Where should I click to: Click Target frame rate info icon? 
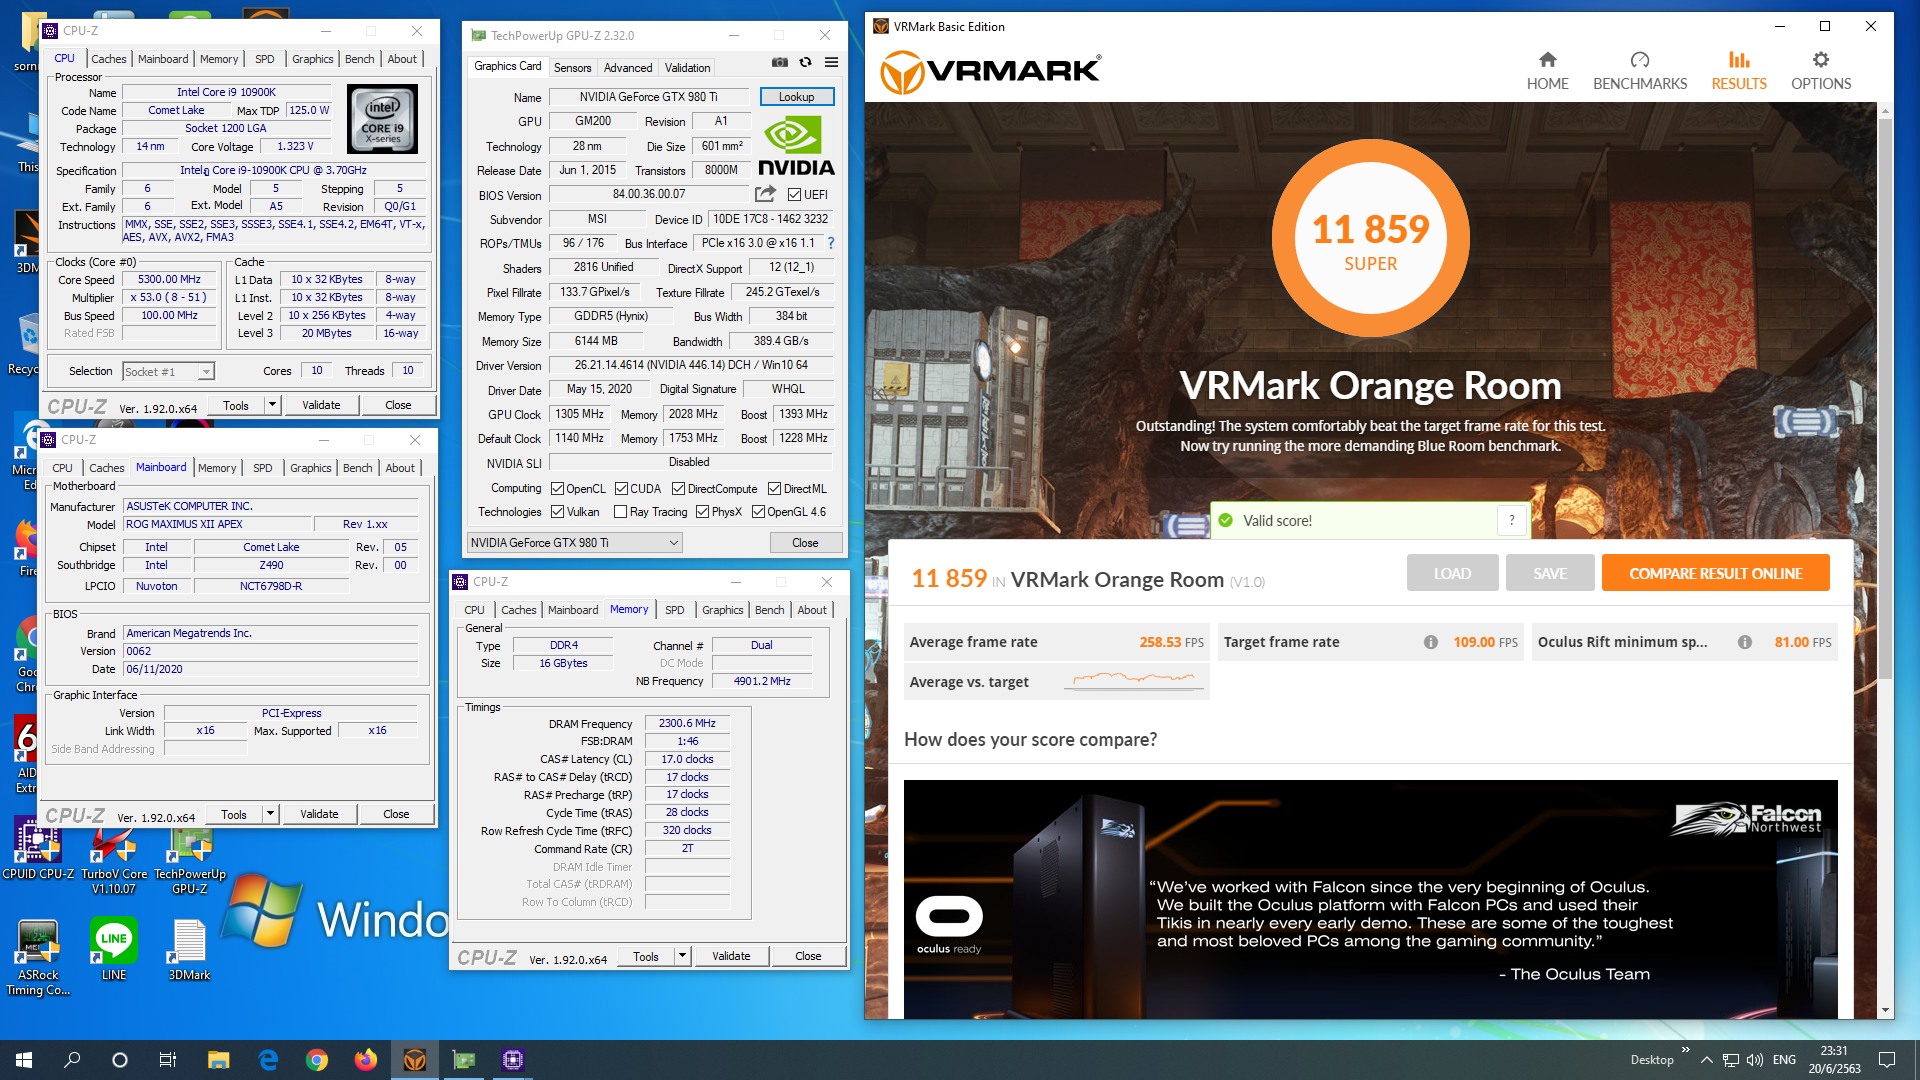1431,642
